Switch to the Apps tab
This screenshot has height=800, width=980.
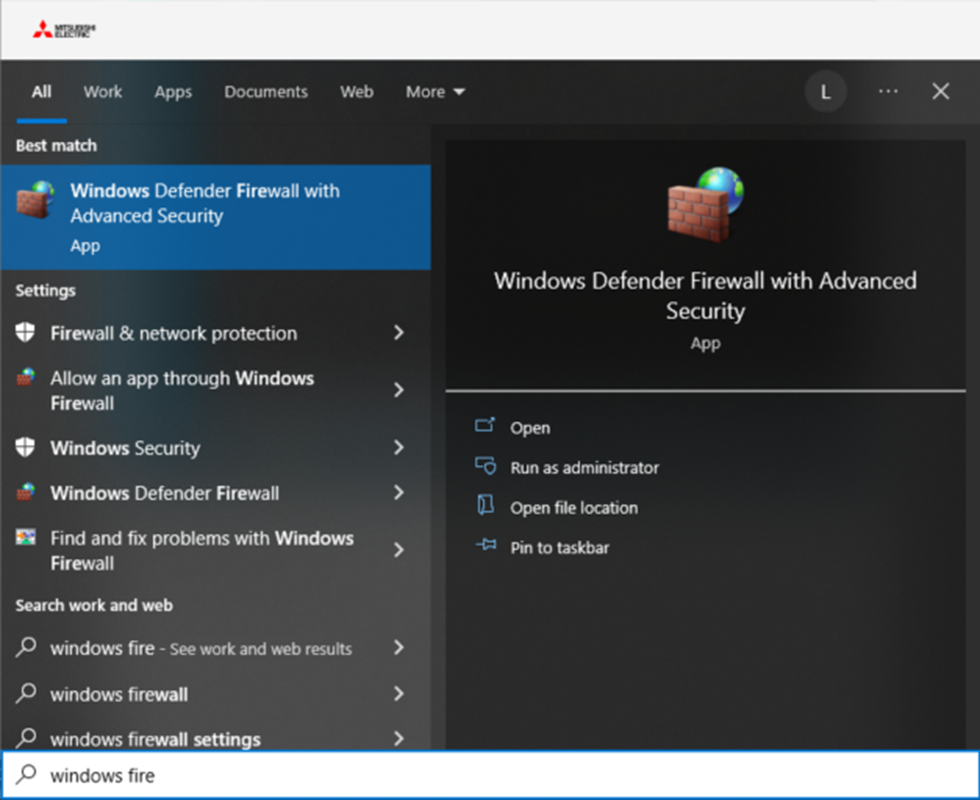coord(173,92)
